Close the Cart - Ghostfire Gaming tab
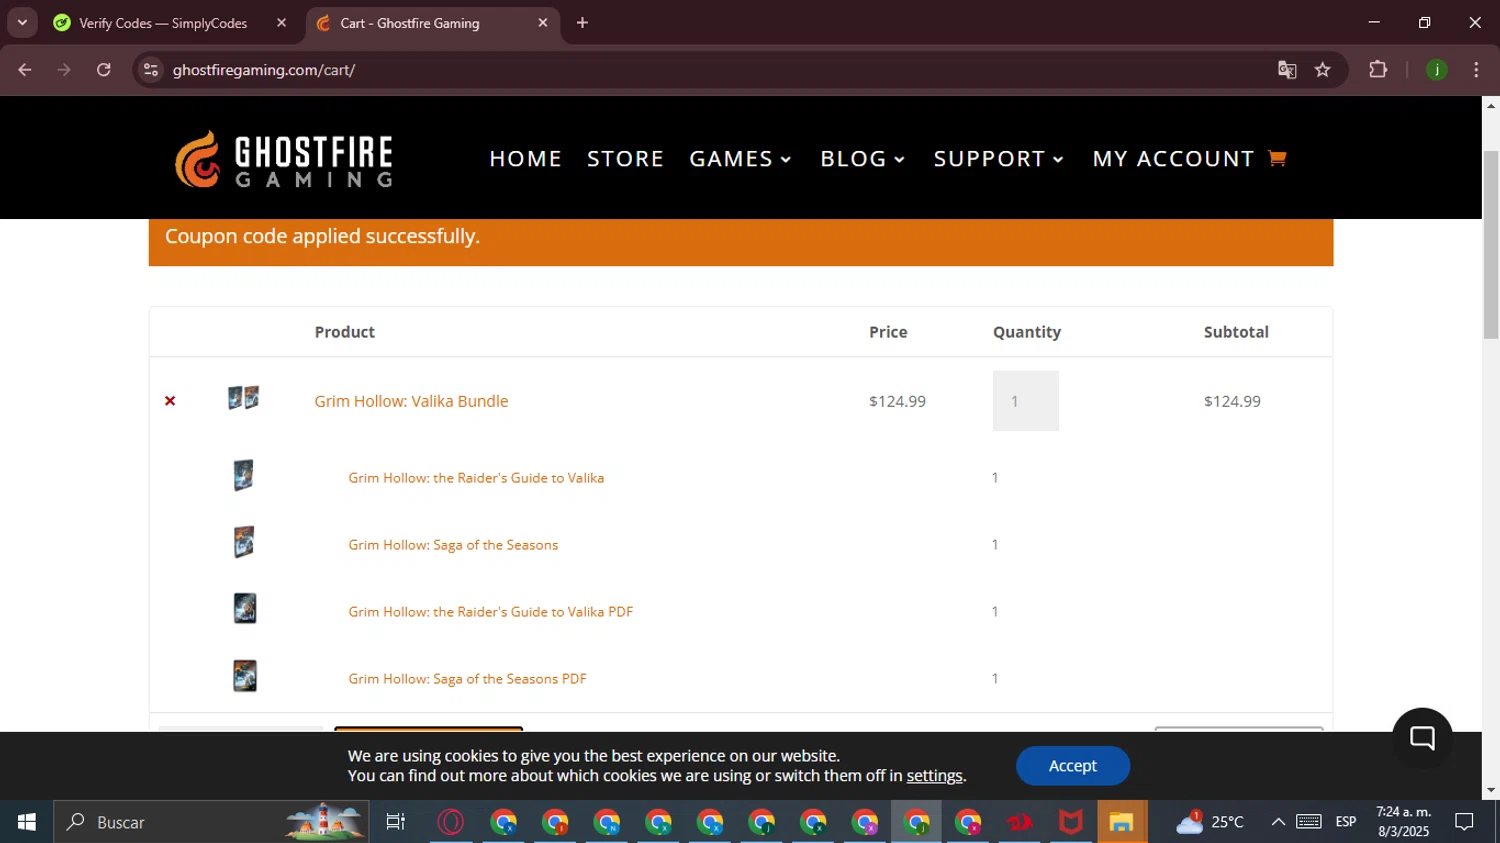1500x843 pixels. (543, 23)
